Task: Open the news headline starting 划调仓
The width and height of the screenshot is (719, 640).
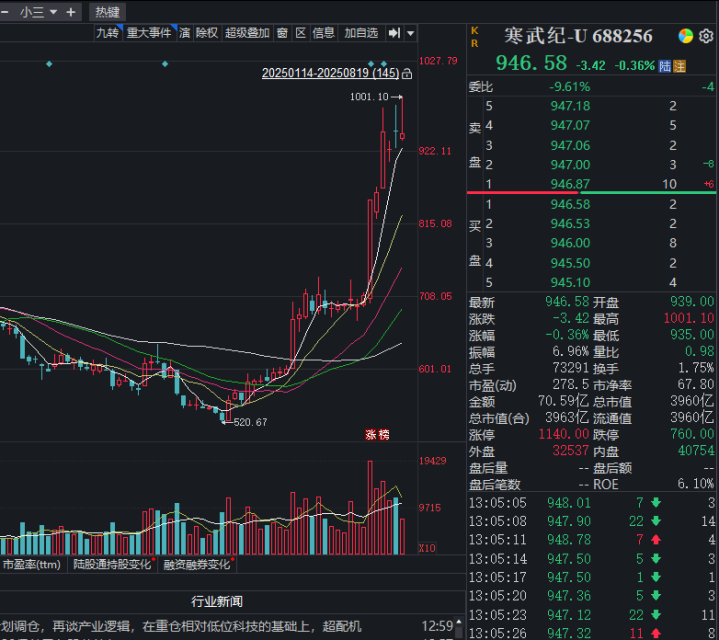Action: [x=182, y=626]
